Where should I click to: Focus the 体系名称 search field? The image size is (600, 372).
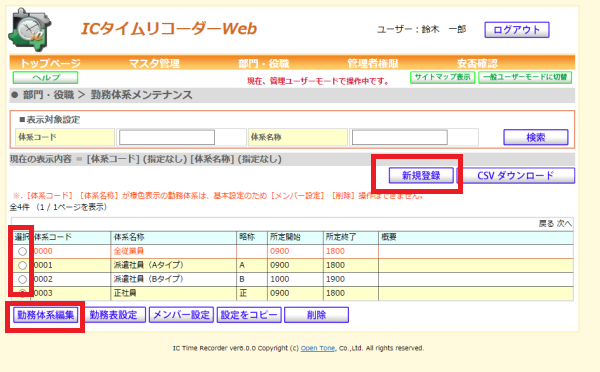coord(399,137)
